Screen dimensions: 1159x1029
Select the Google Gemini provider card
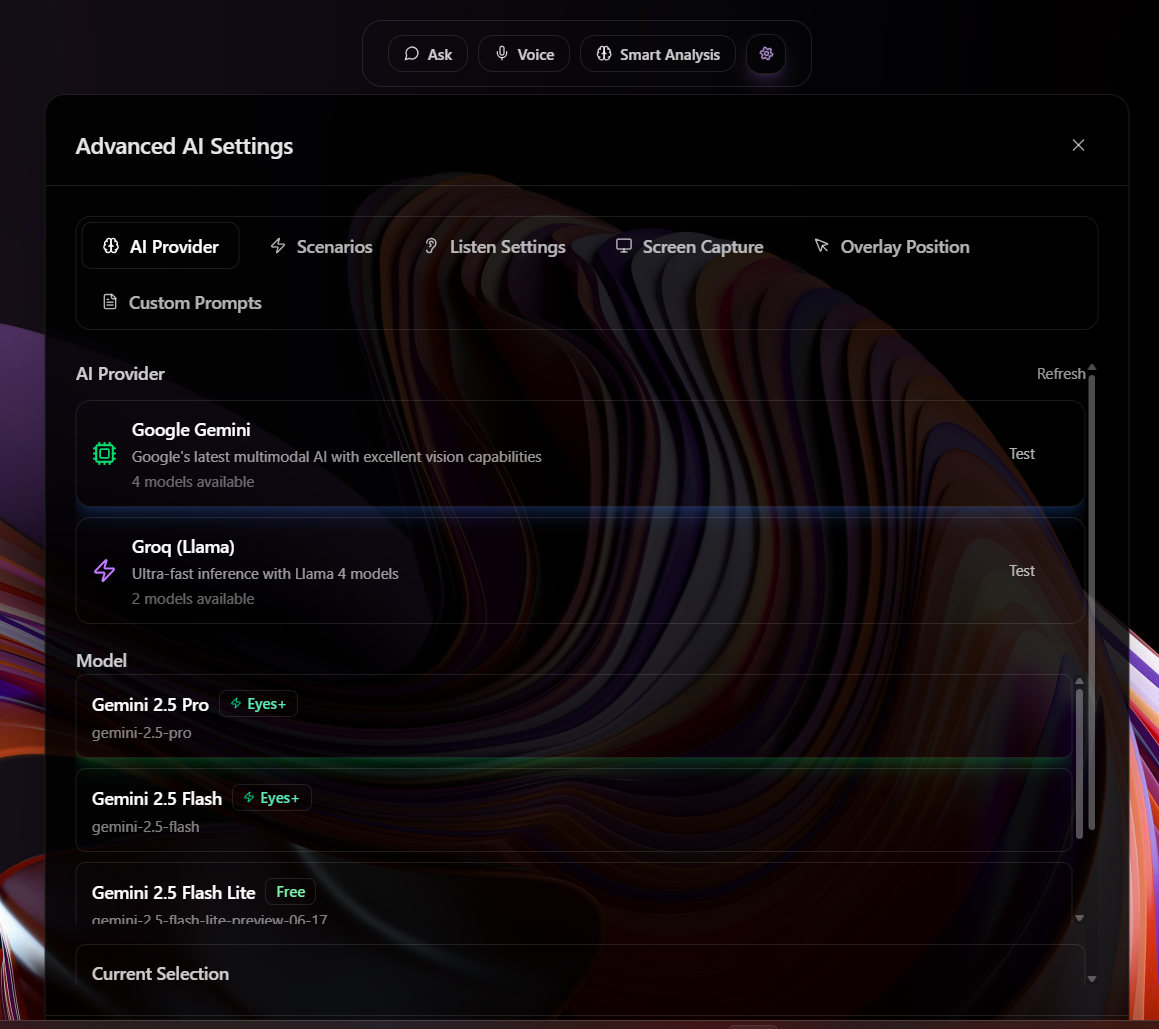tap(580, 454)
